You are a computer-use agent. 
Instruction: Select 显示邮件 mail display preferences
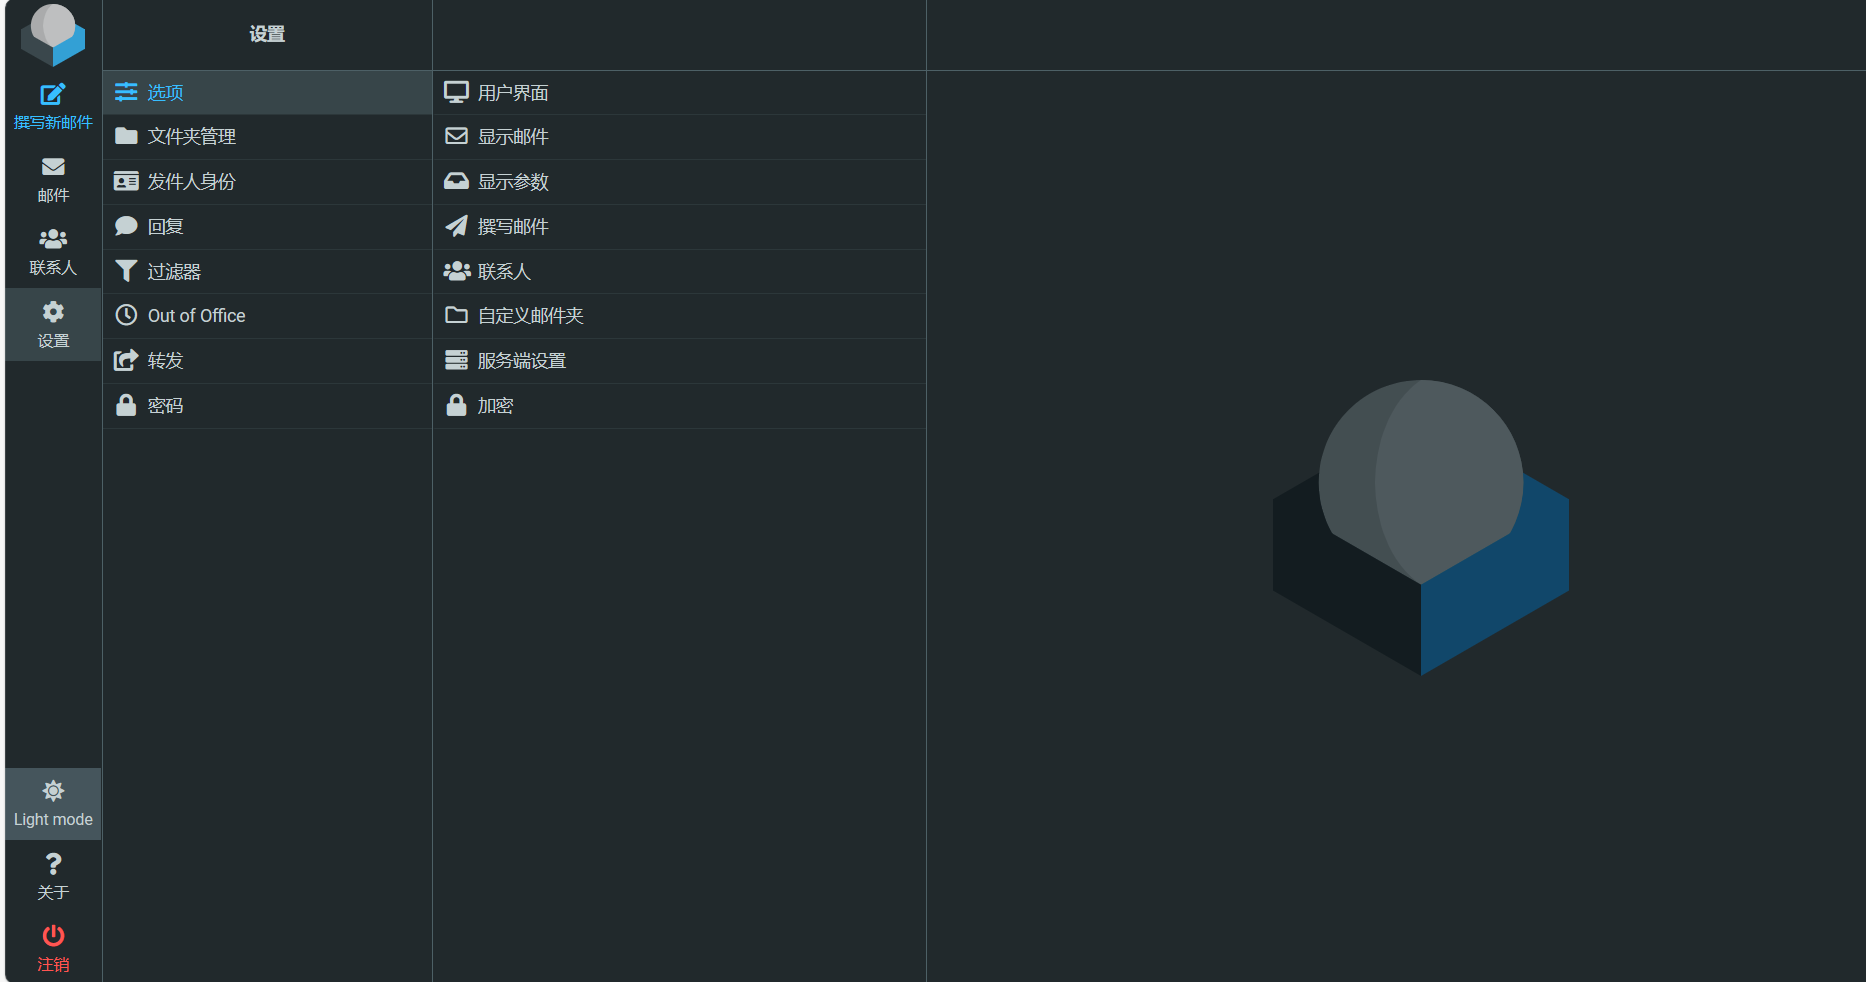click(512, 137)
